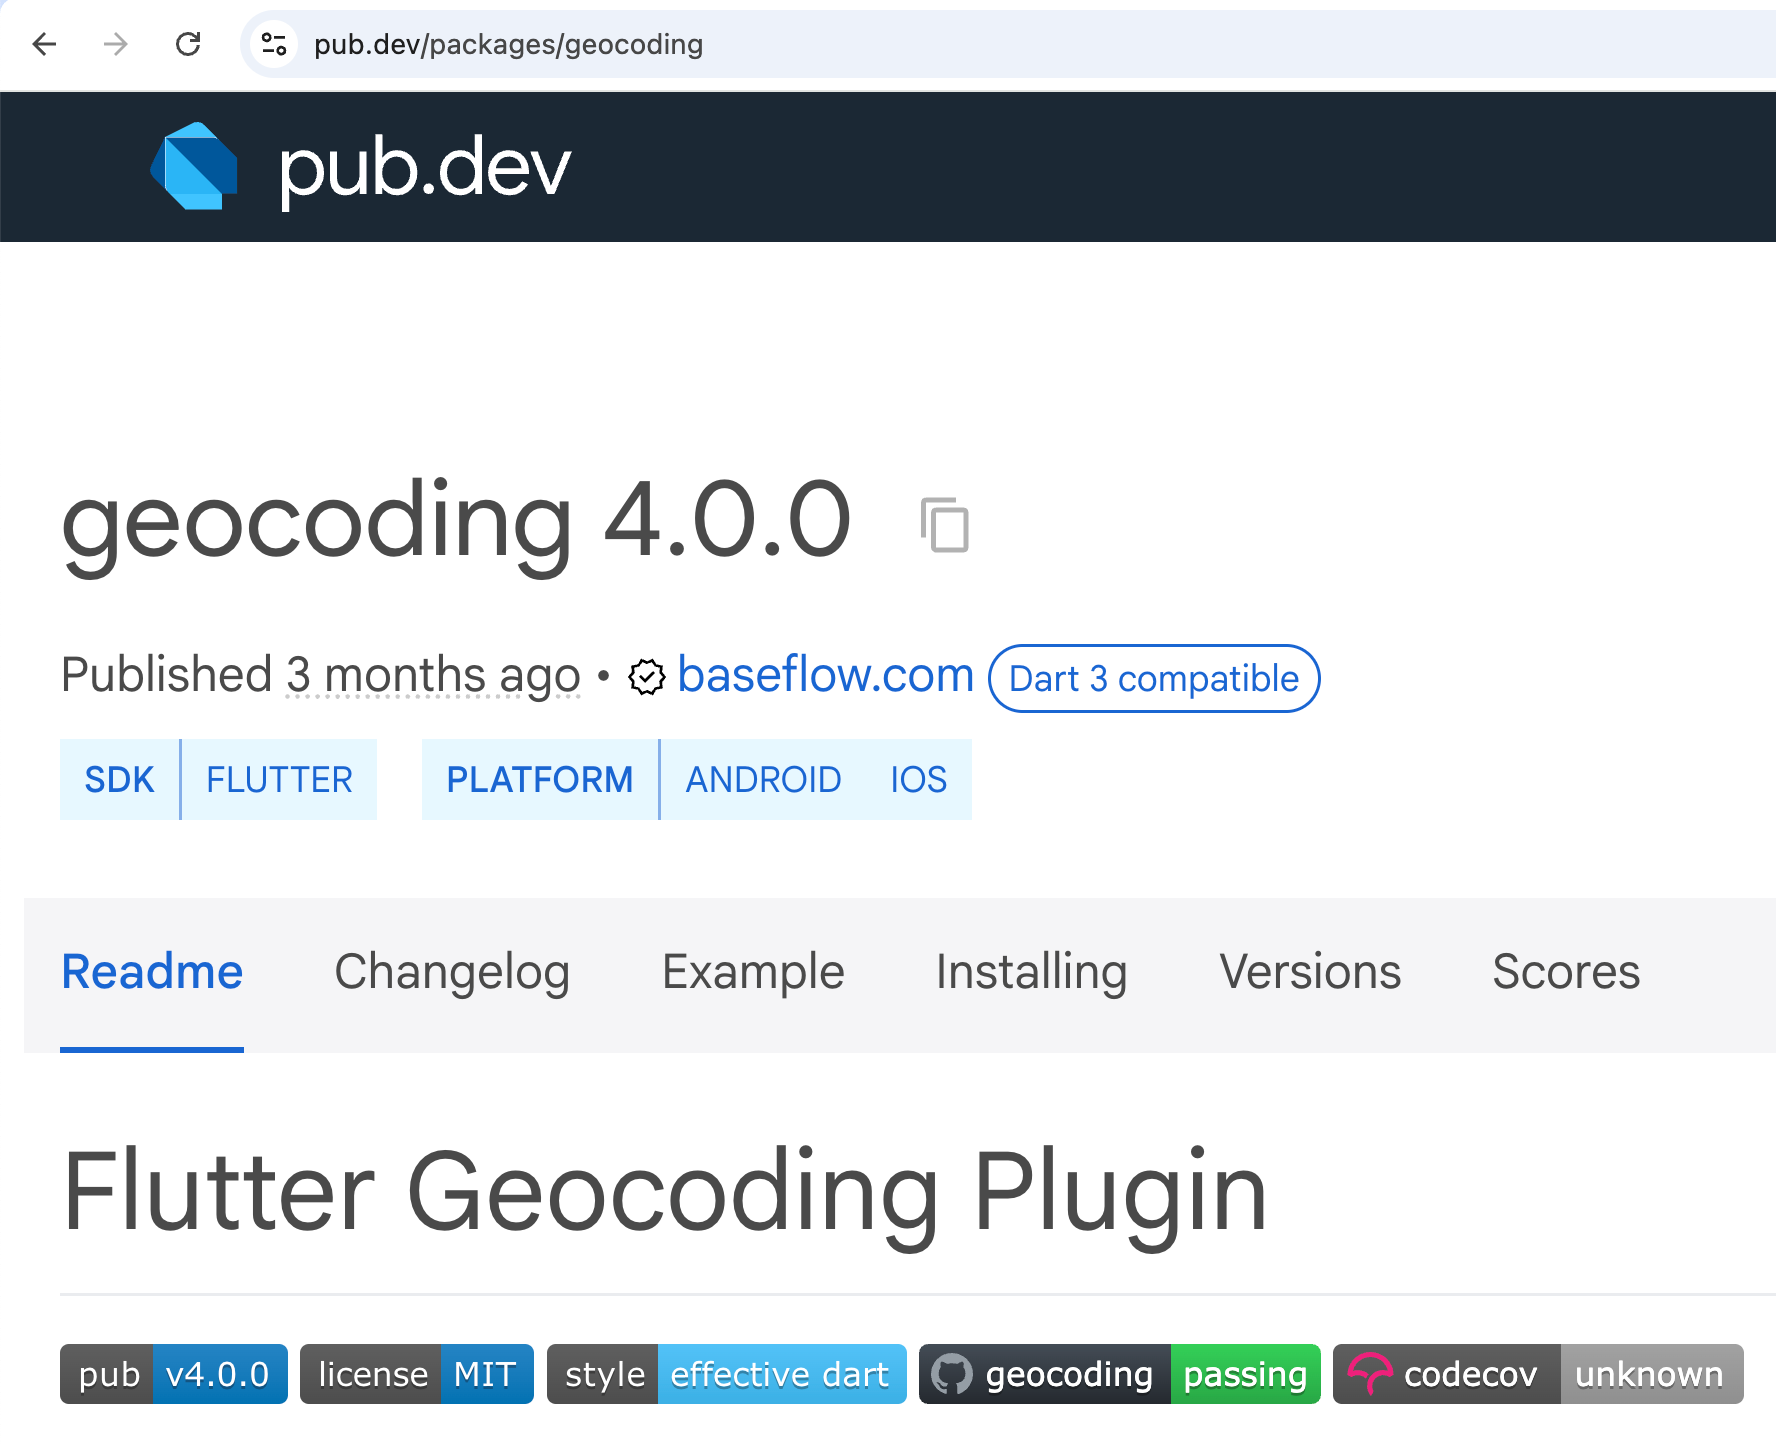Switch to the Installing tab
The width and height of the screenshot is (1776, 1444).
1032,973
